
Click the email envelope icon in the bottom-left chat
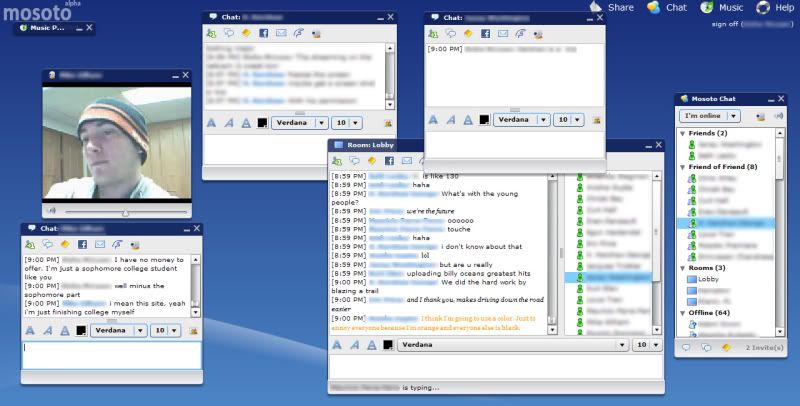click(100, 244)
